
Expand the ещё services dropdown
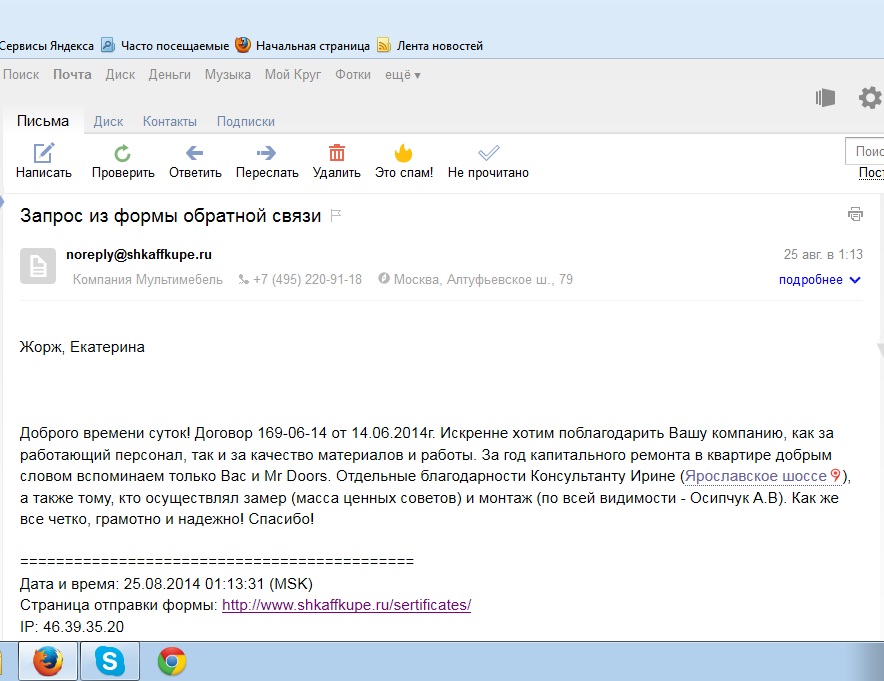tap(403, 75)
